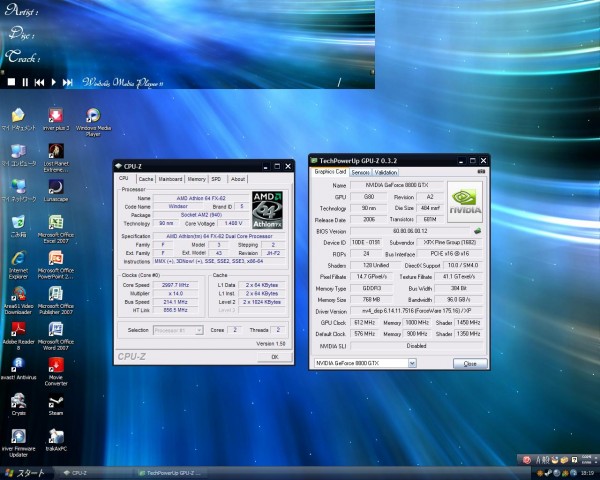Image resolution: width=600 pixels, height=480 pixels.
Task: Click the language bar icon in tray
Action: click(527, 459)
